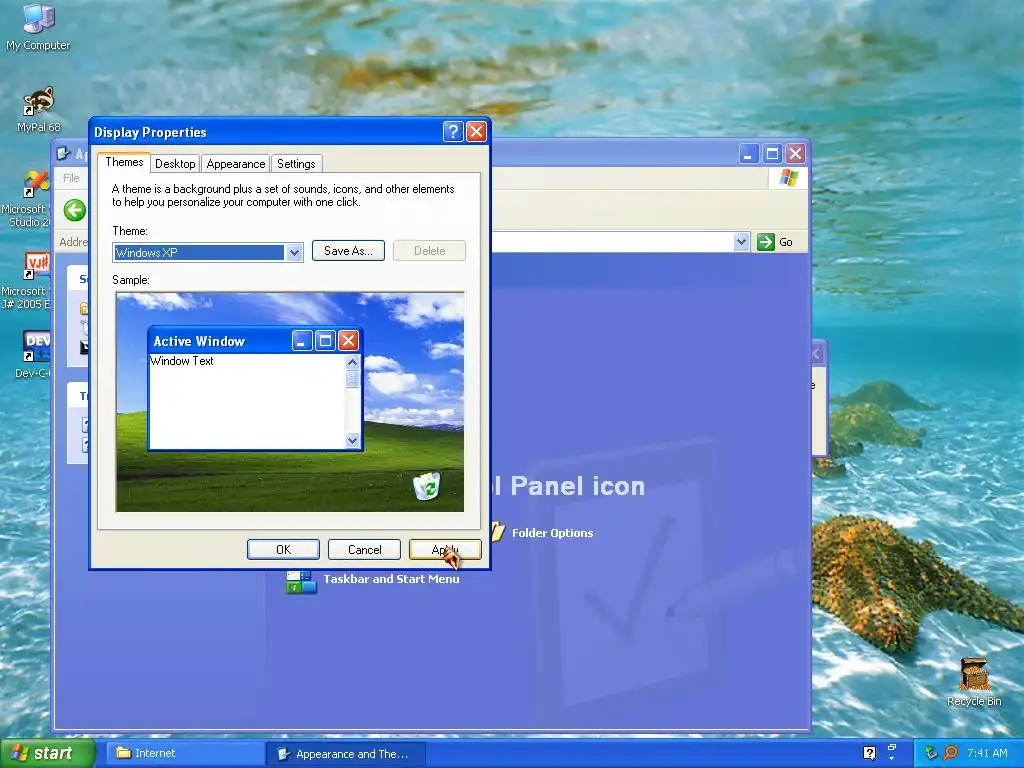Switch to the Desktop tab

175,164
